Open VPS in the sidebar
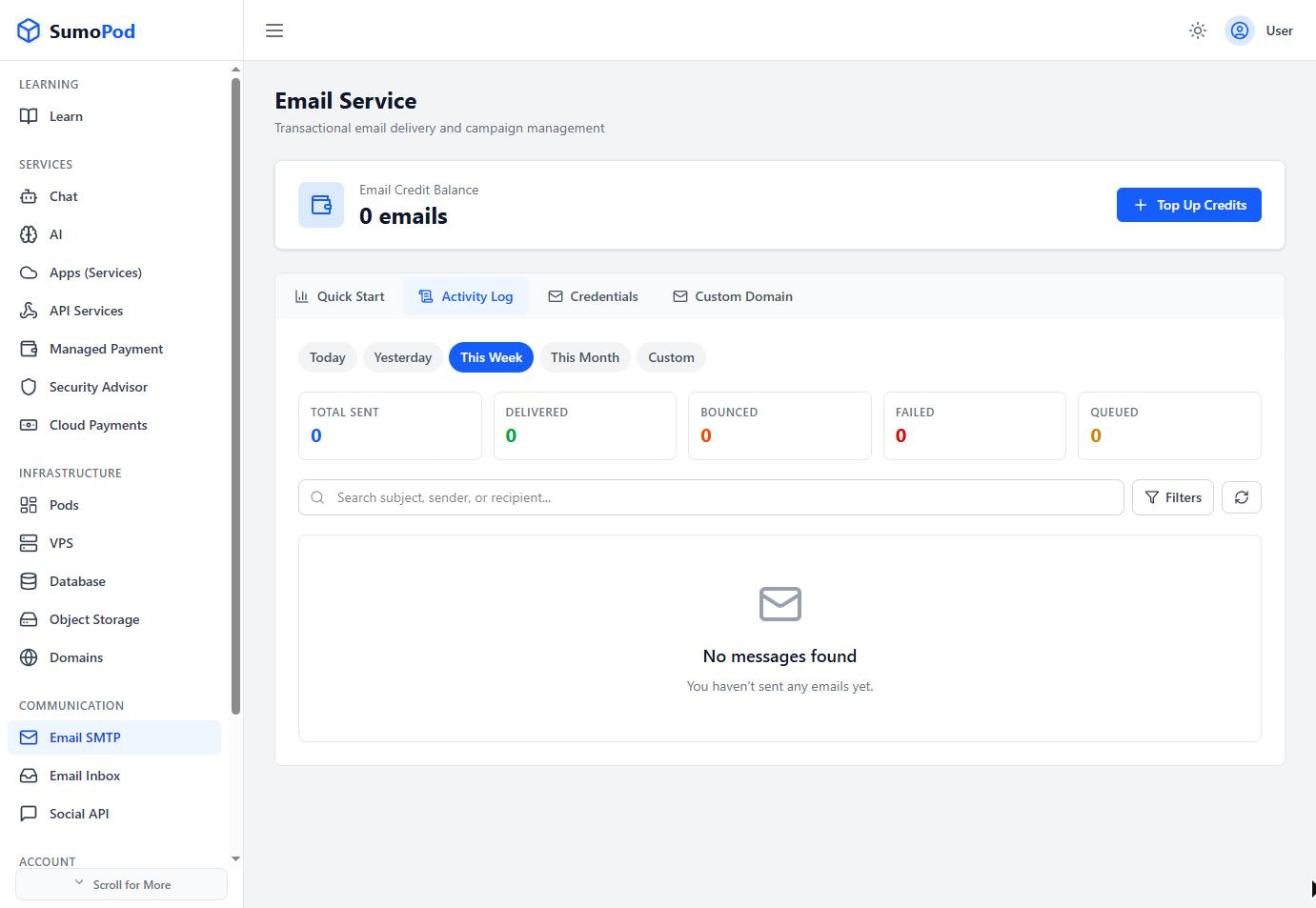 coord(114,543)
